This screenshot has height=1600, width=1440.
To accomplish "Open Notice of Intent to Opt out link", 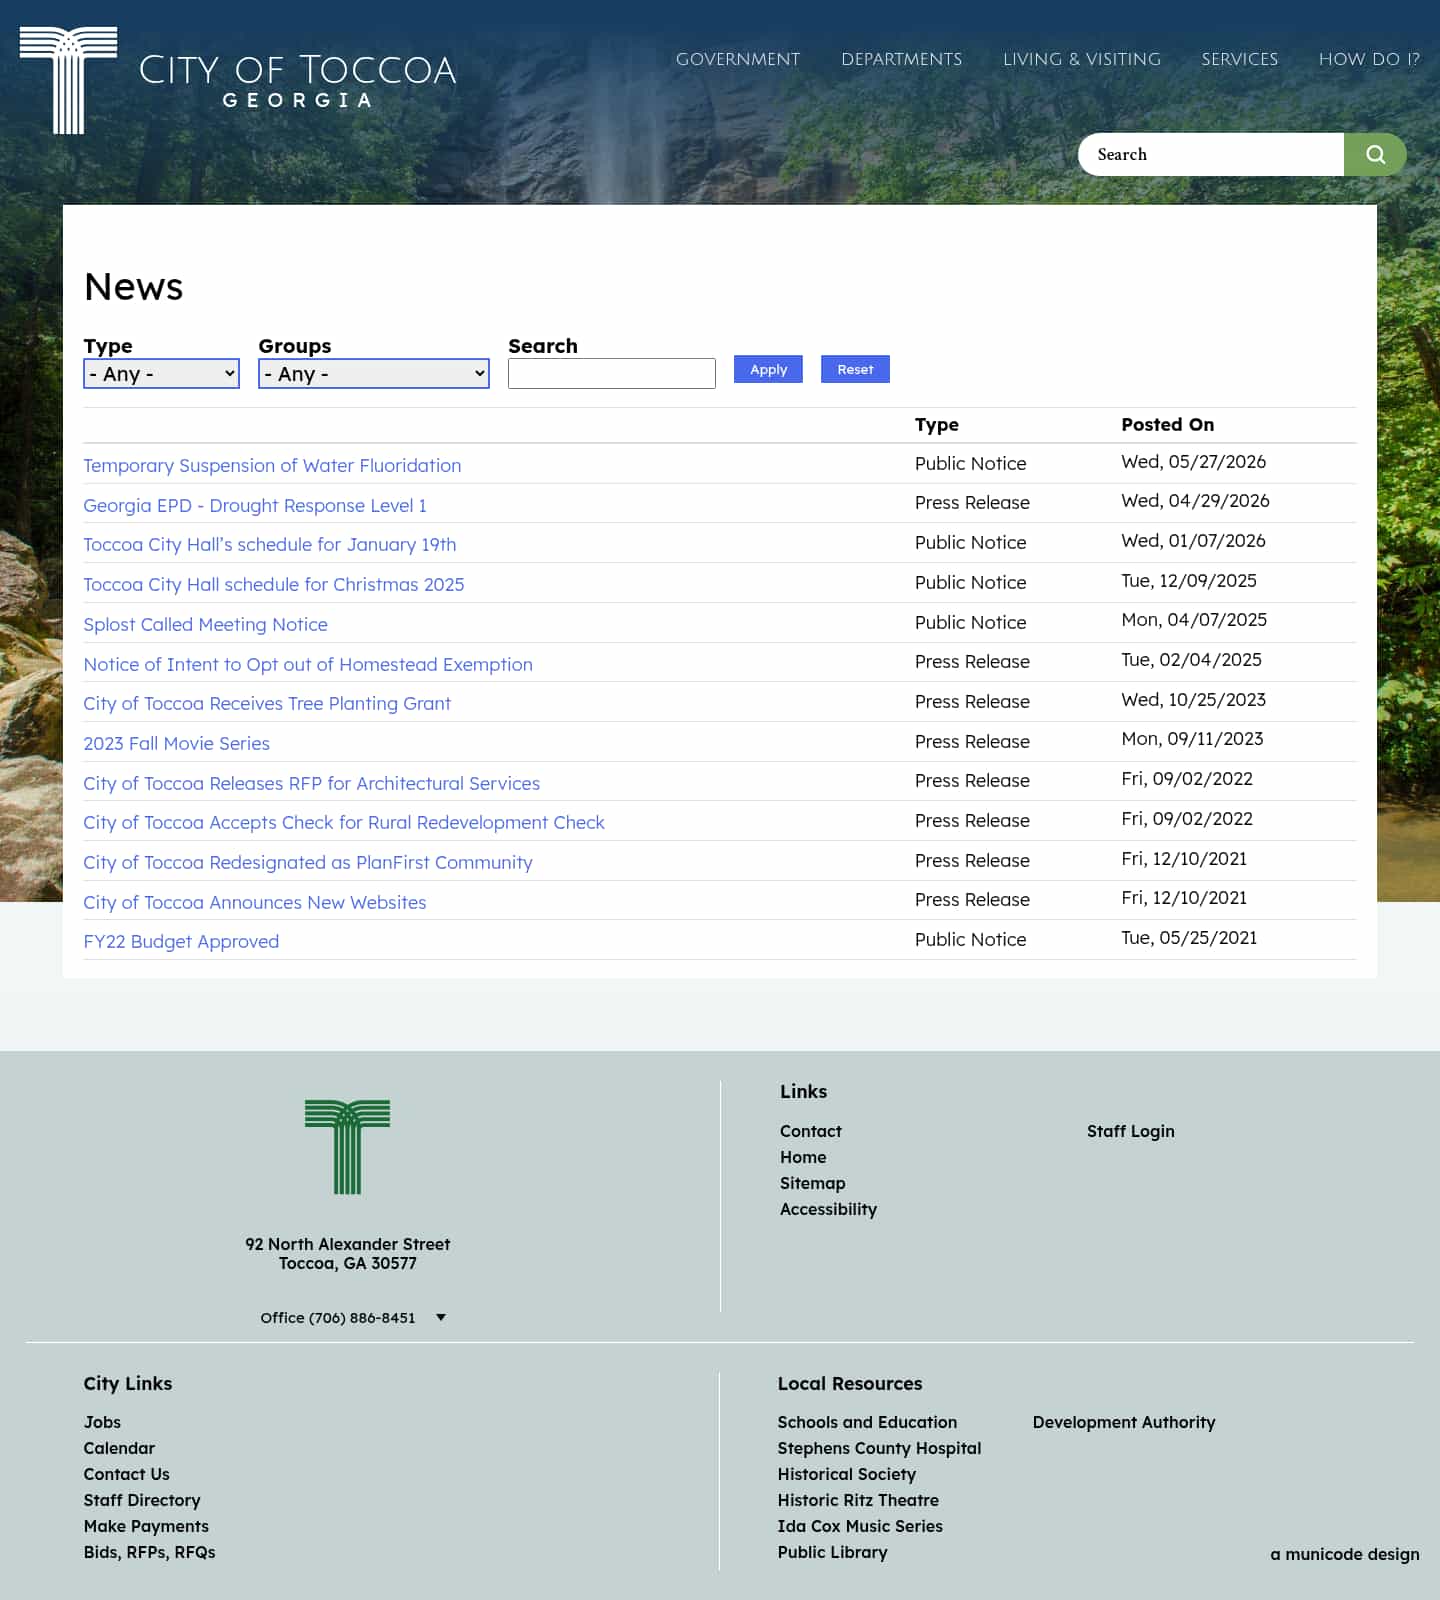I will pos(308,664).
